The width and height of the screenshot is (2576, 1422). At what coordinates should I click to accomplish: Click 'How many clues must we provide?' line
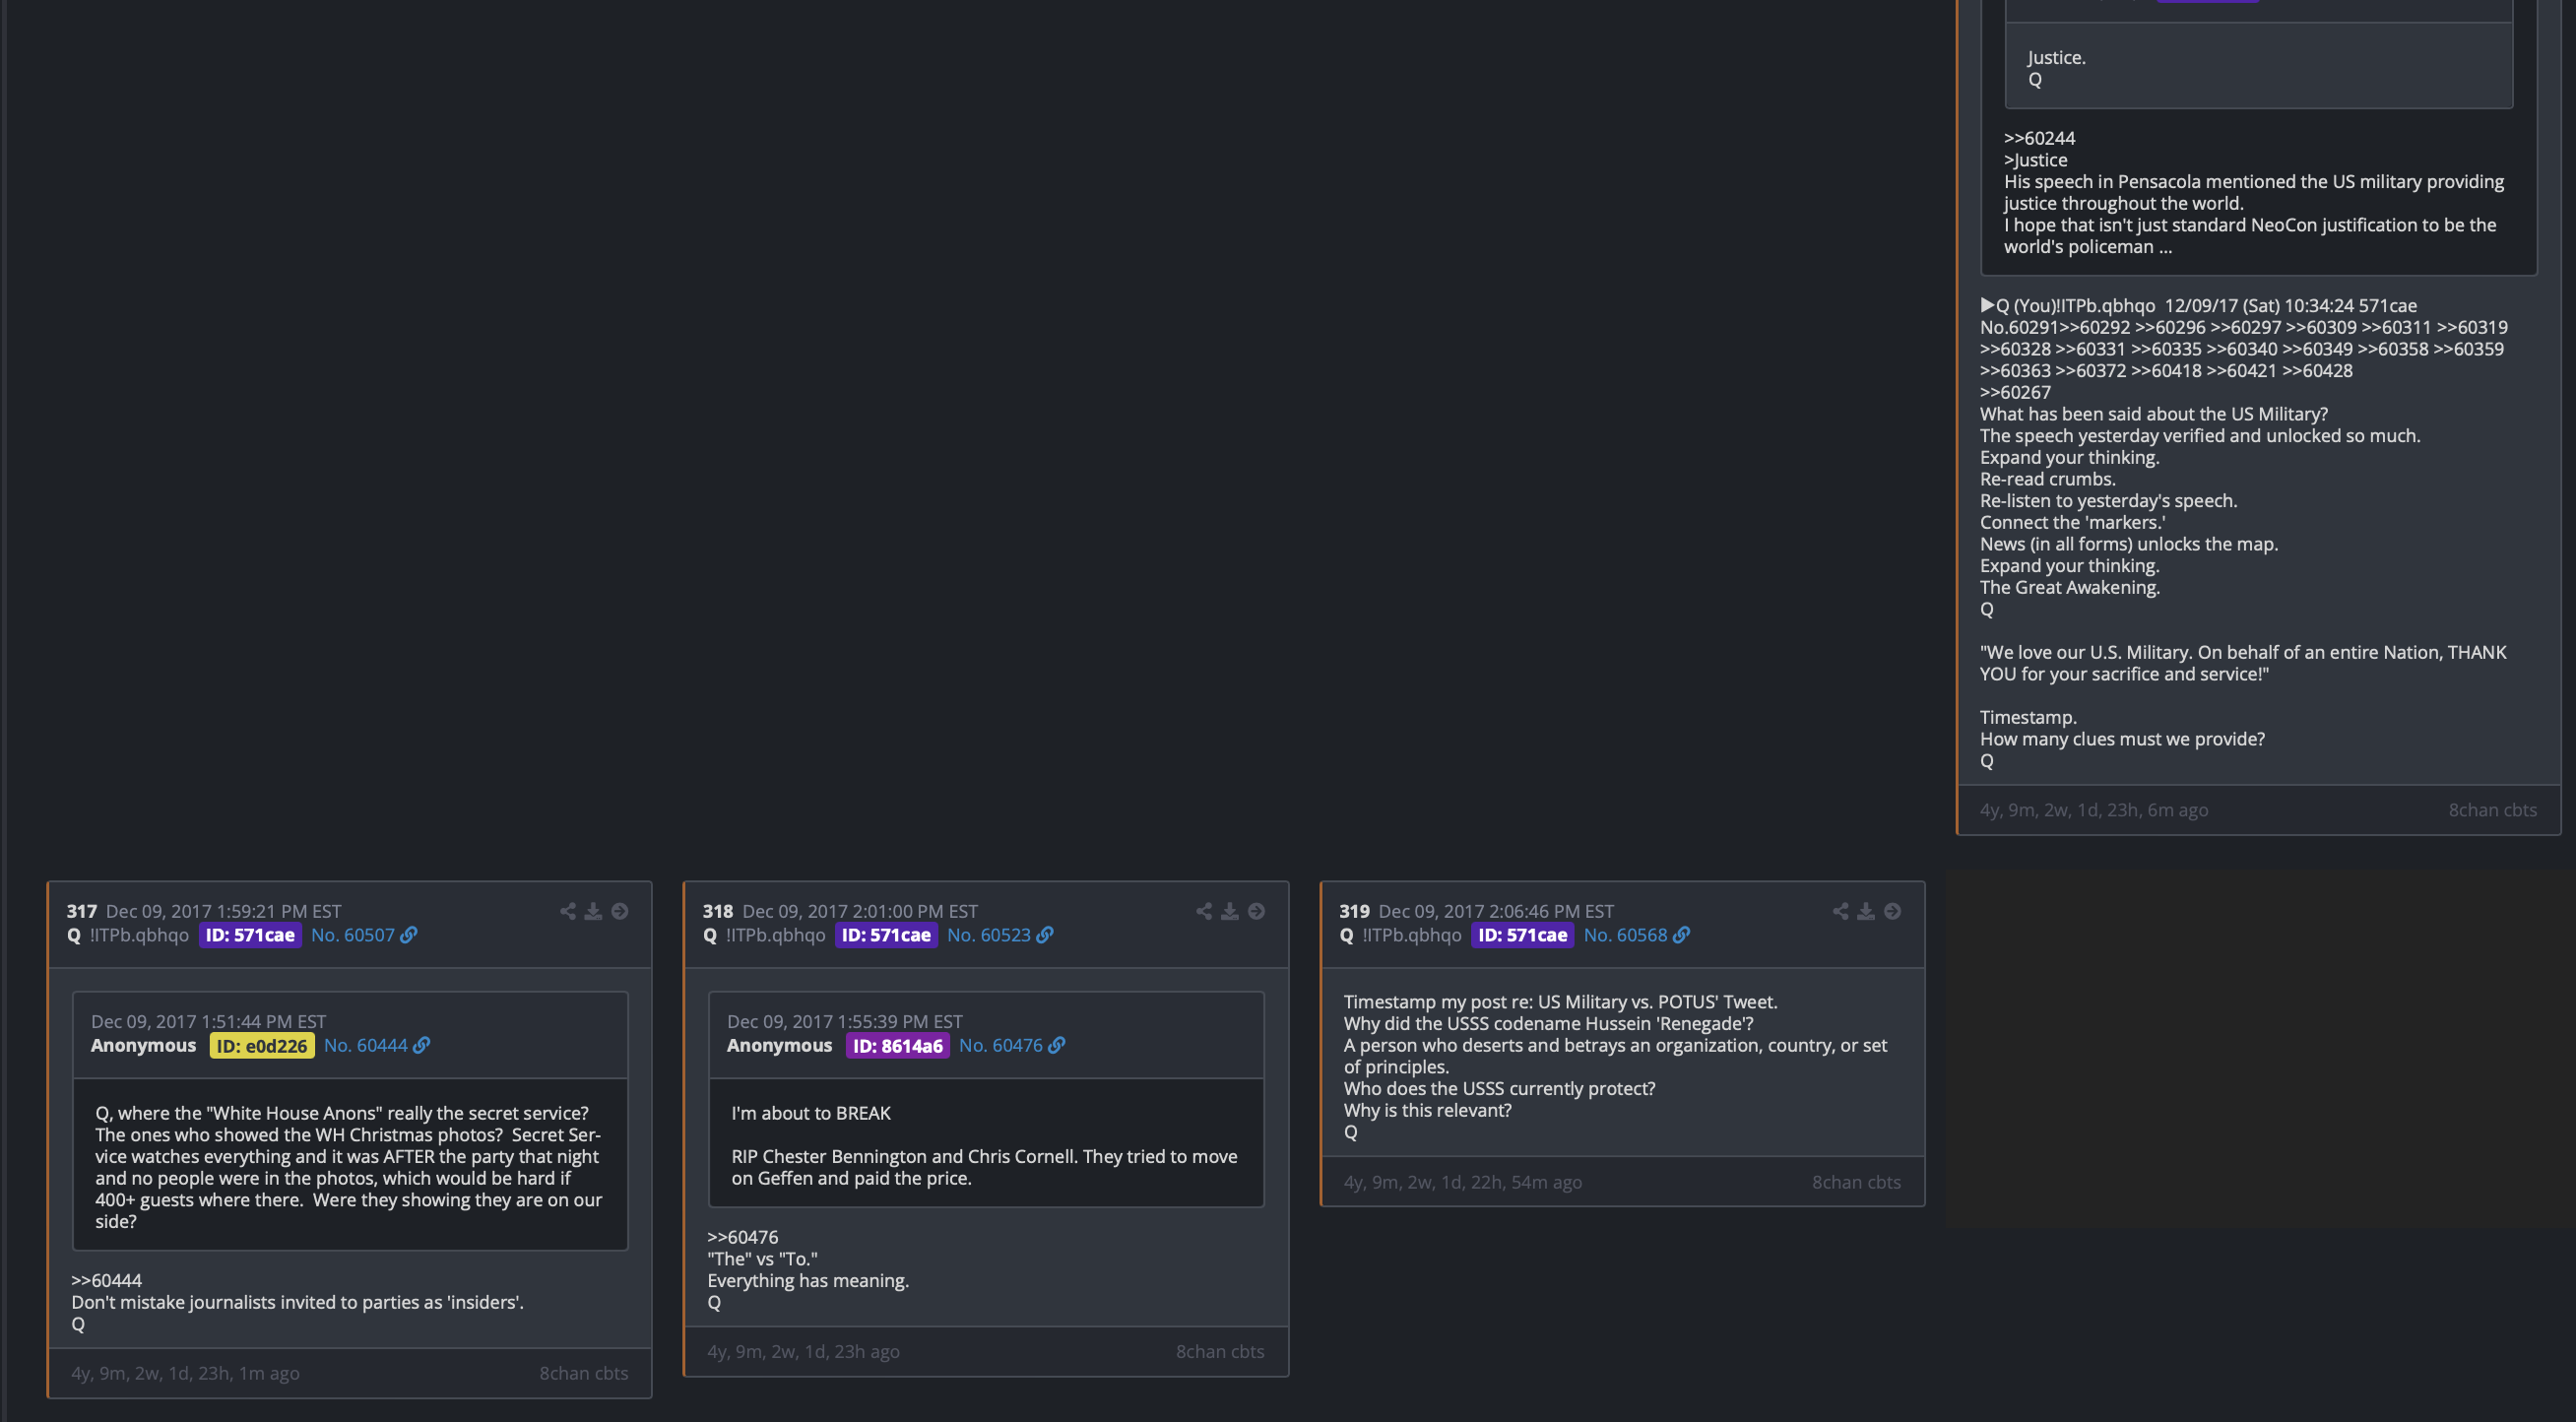pyautogui.click(x=2123, y=739)
